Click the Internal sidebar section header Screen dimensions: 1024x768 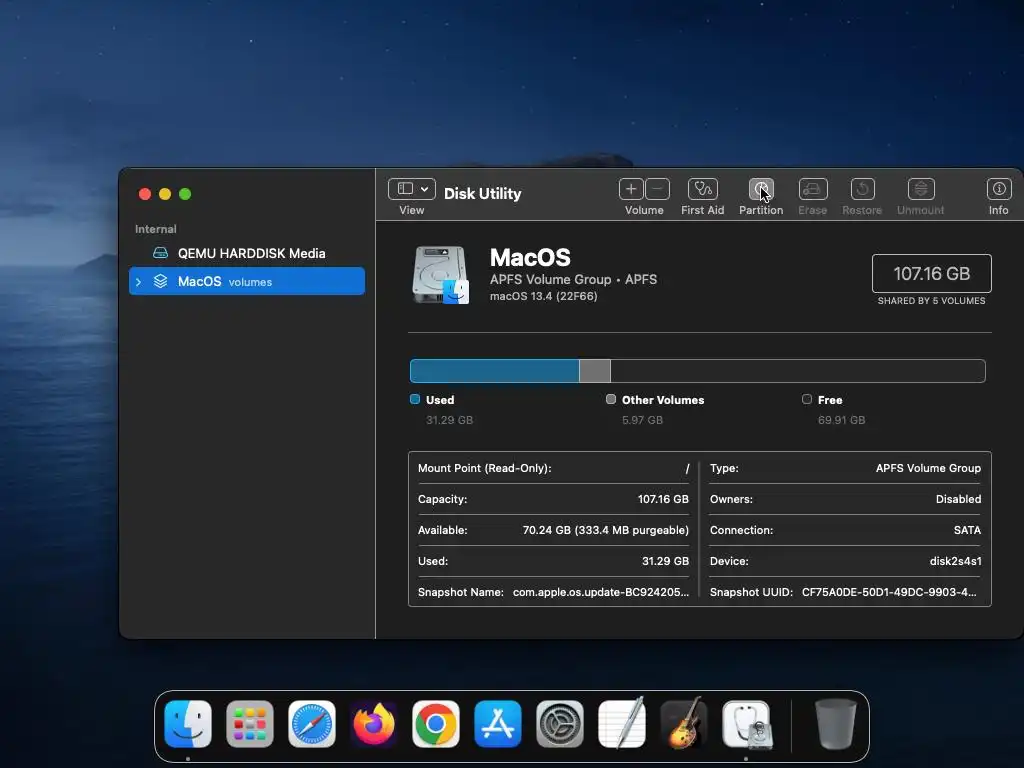(155, 229)
